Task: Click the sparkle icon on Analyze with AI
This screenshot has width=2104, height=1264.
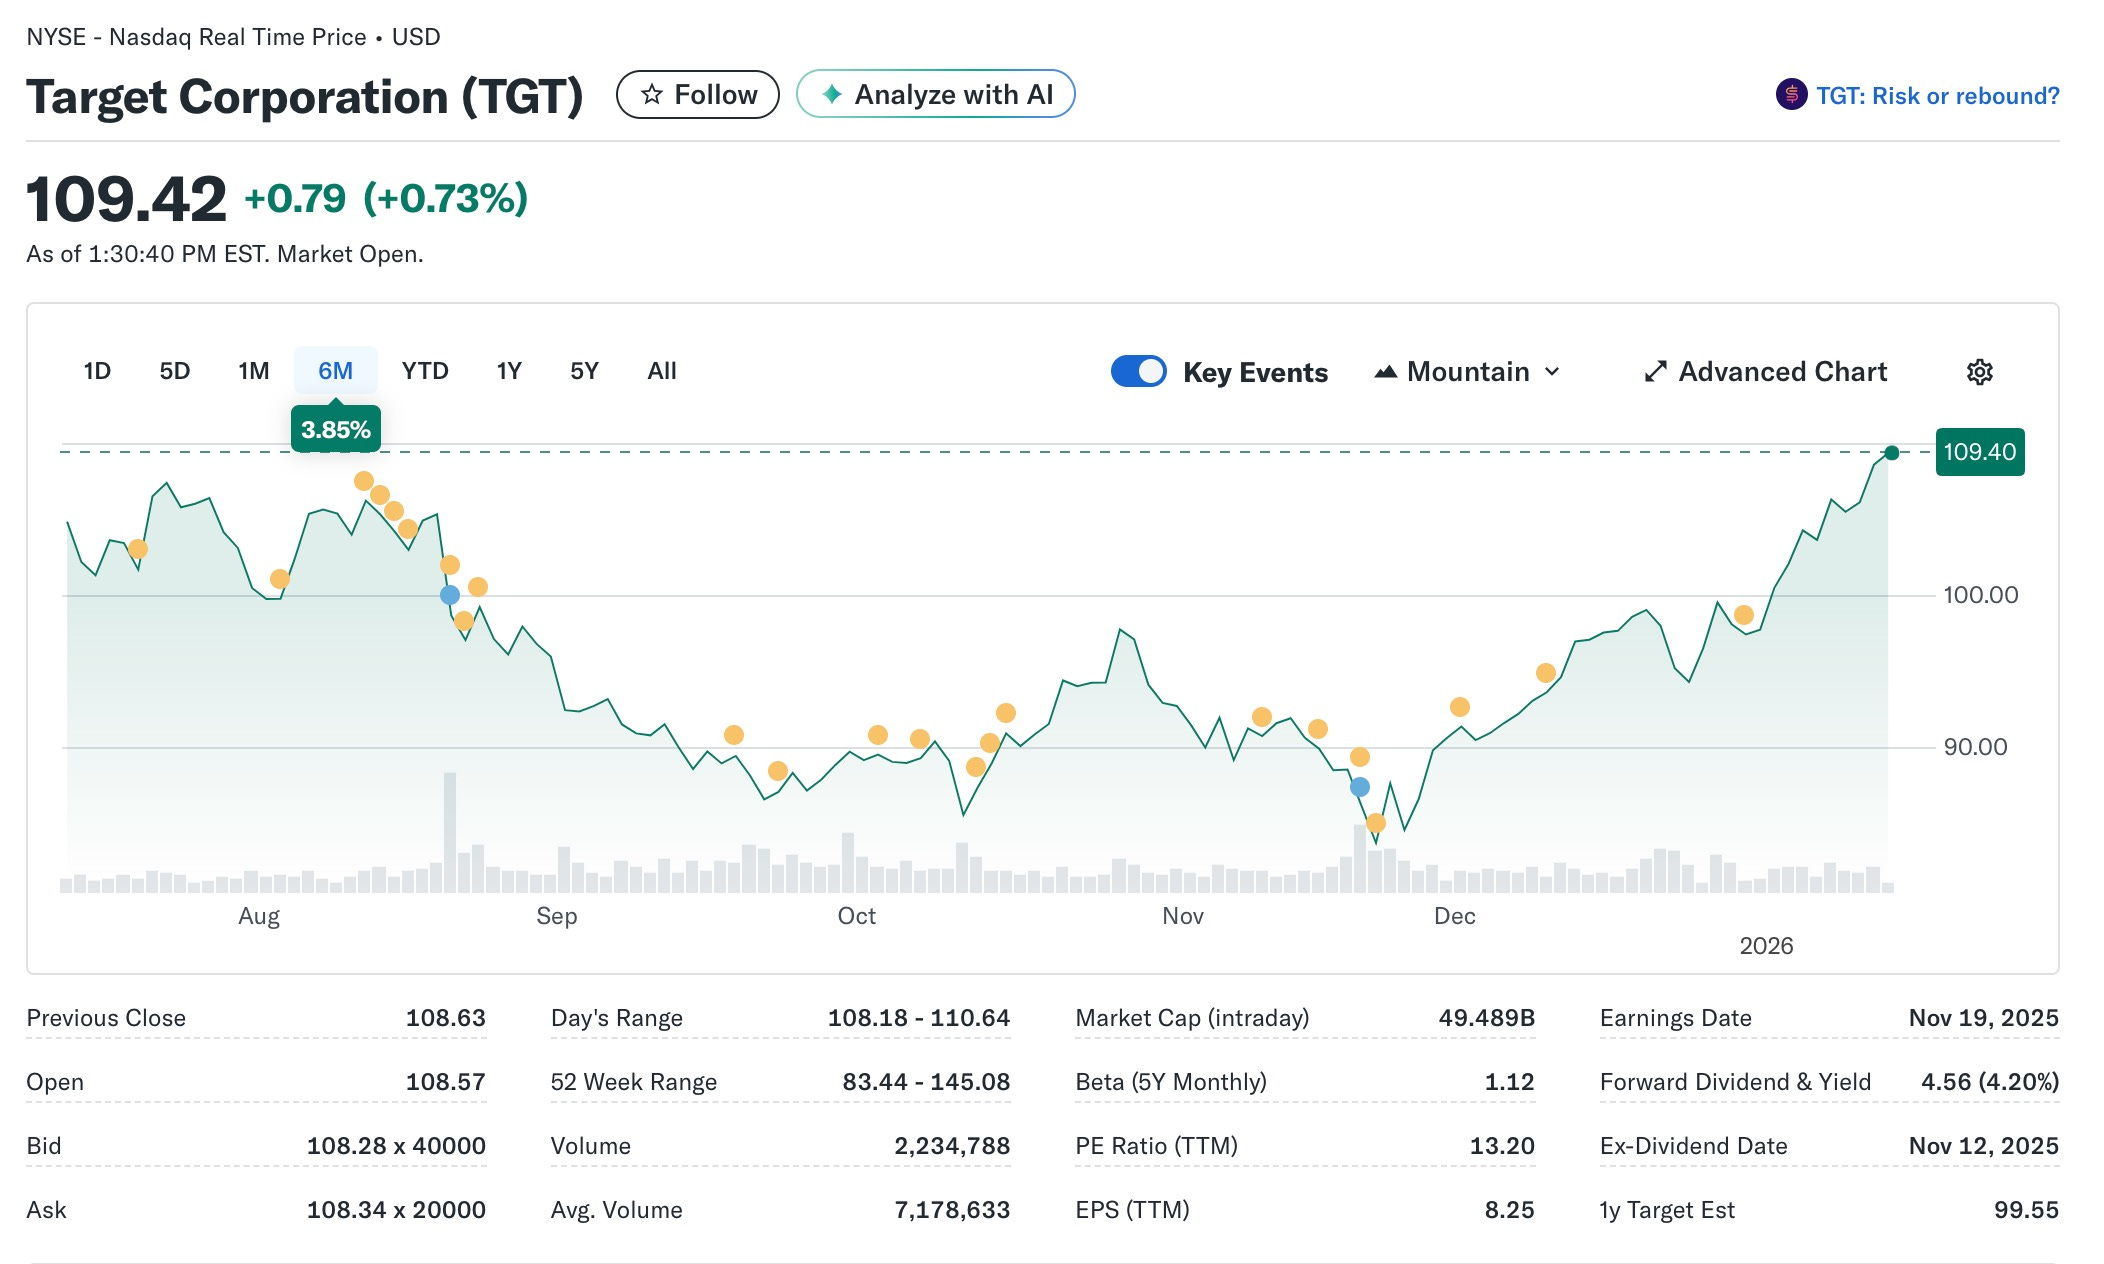Action: [831, 94]
